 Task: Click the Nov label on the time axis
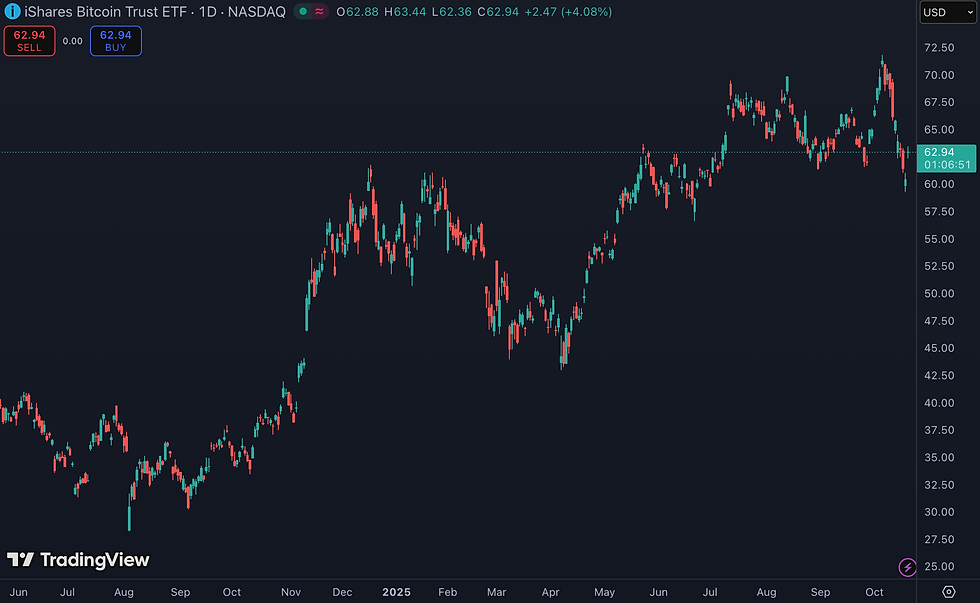[x=291, y=592]
